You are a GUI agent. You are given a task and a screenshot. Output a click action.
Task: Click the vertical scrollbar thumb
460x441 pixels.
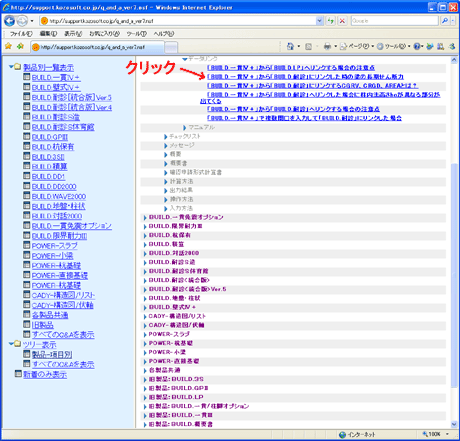[454, 275]
